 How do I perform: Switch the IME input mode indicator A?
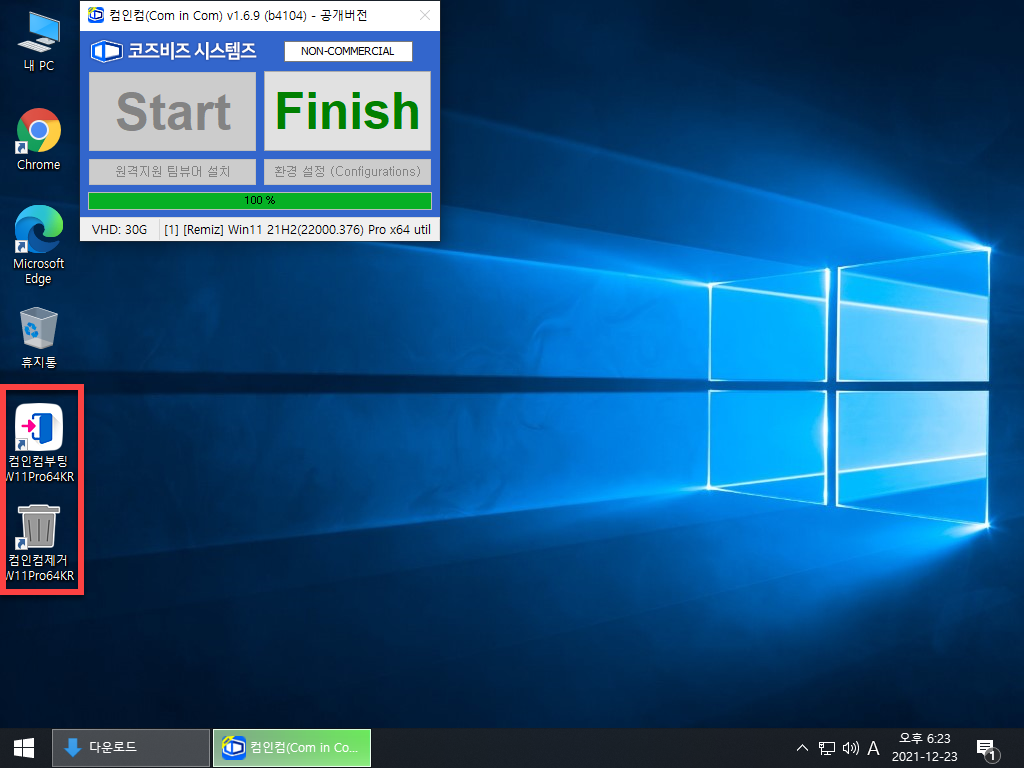click(873, 748)
